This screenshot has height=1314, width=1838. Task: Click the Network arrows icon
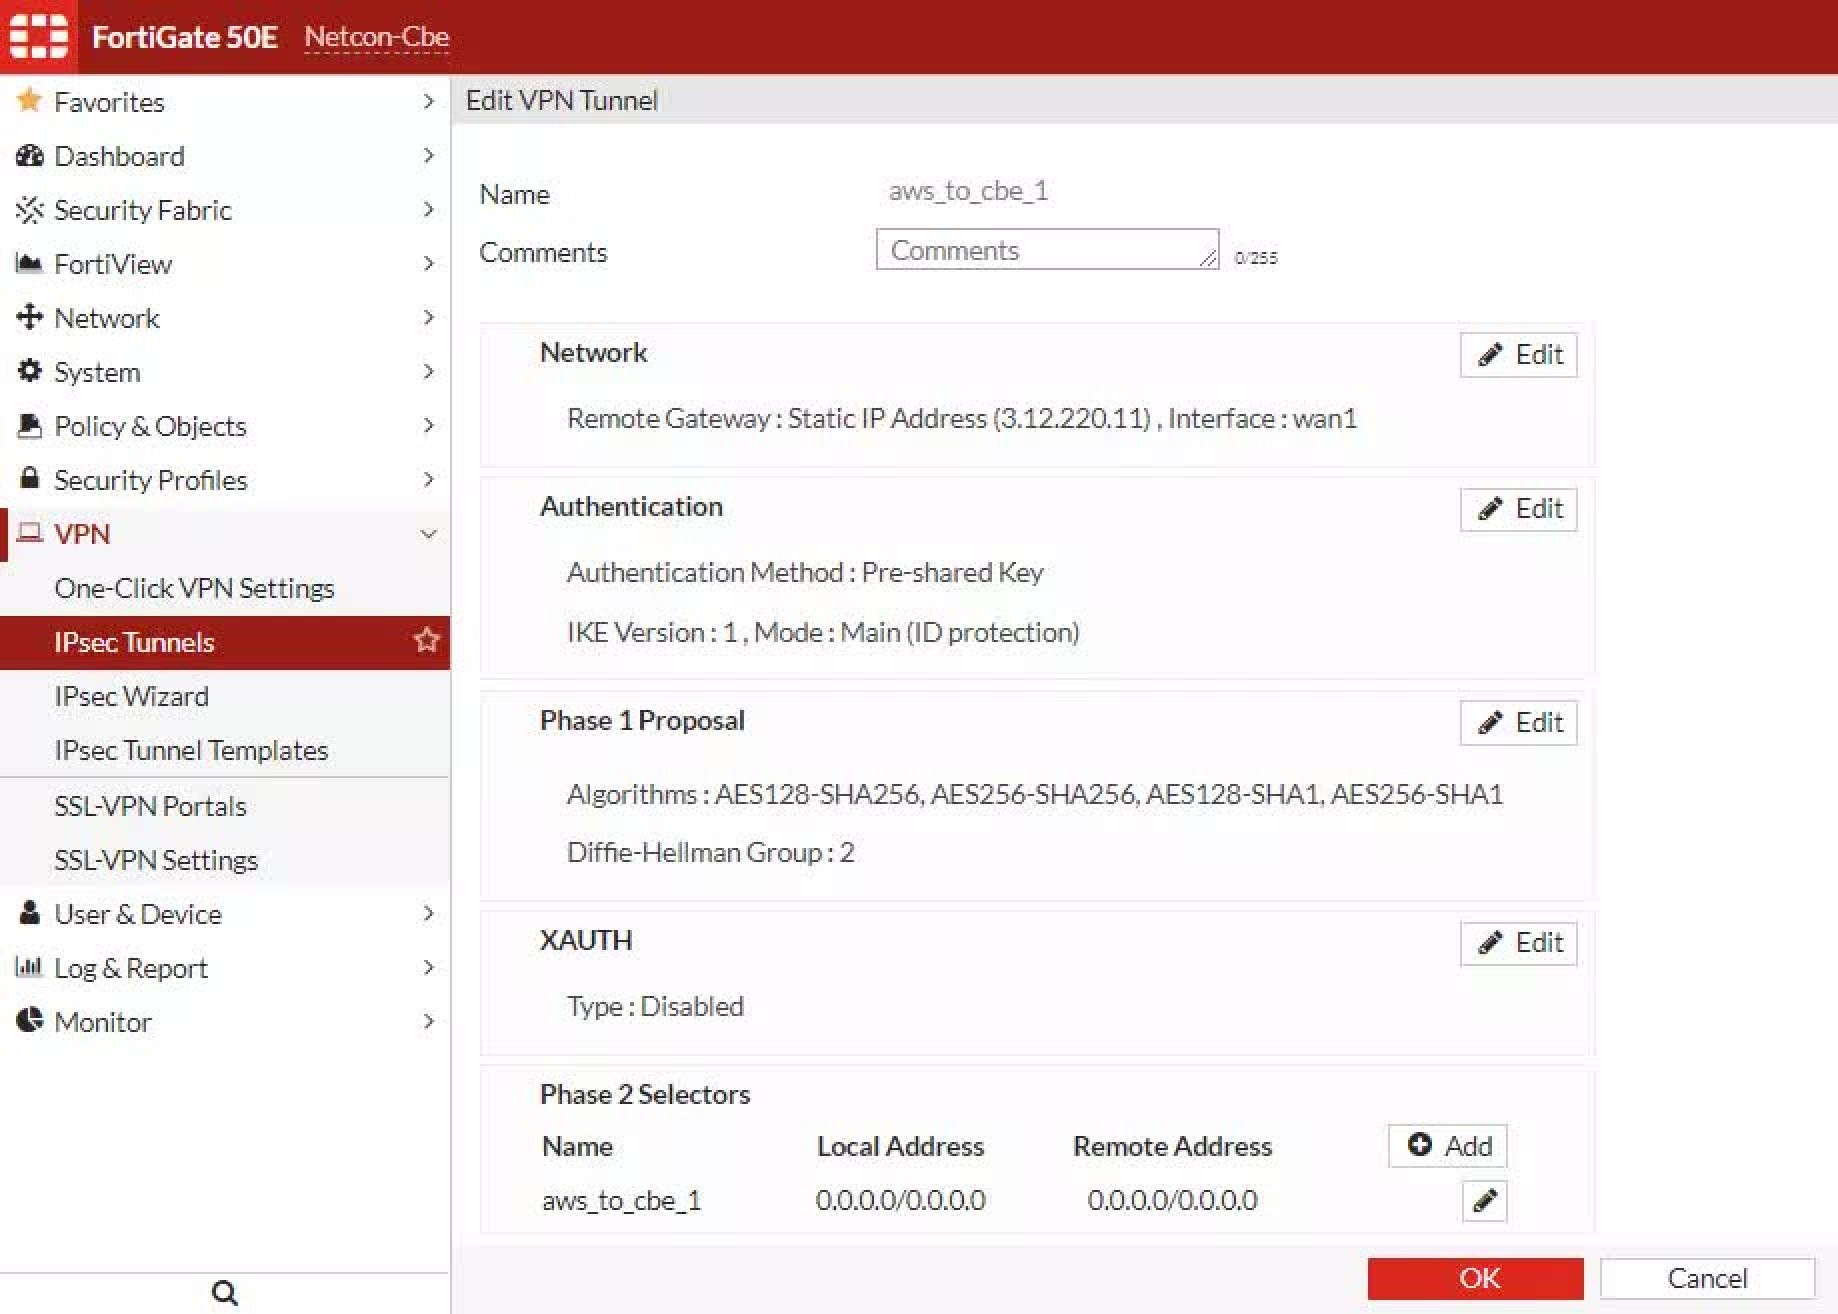pos(30,317)
